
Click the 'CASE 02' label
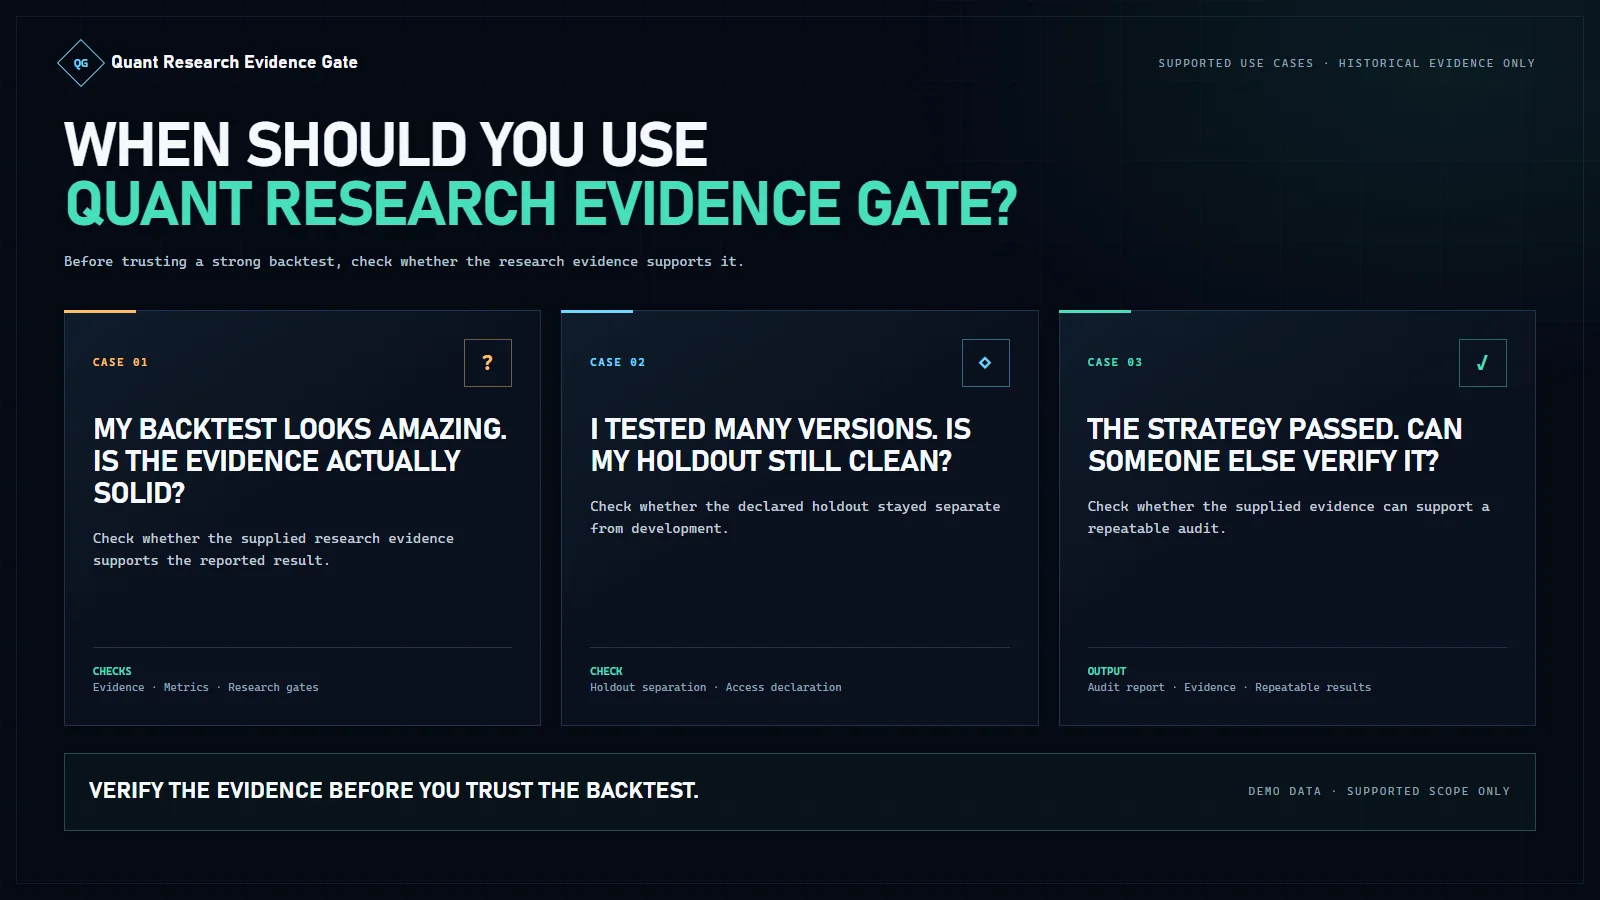click(x=618, y=362)
